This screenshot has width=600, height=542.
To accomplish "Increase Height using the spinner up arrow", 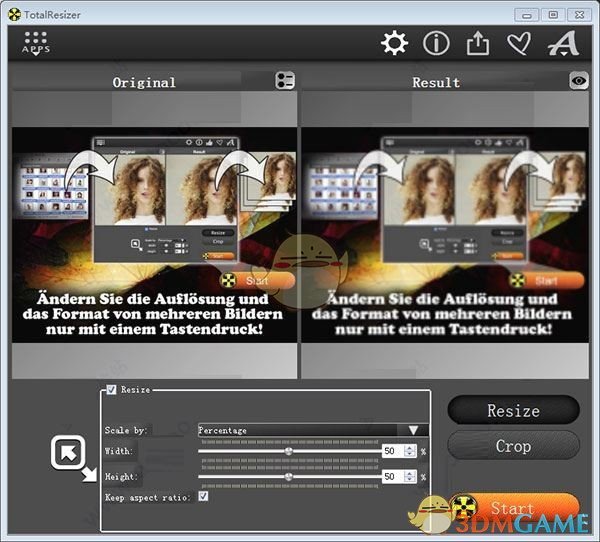I will coord(410,473).
